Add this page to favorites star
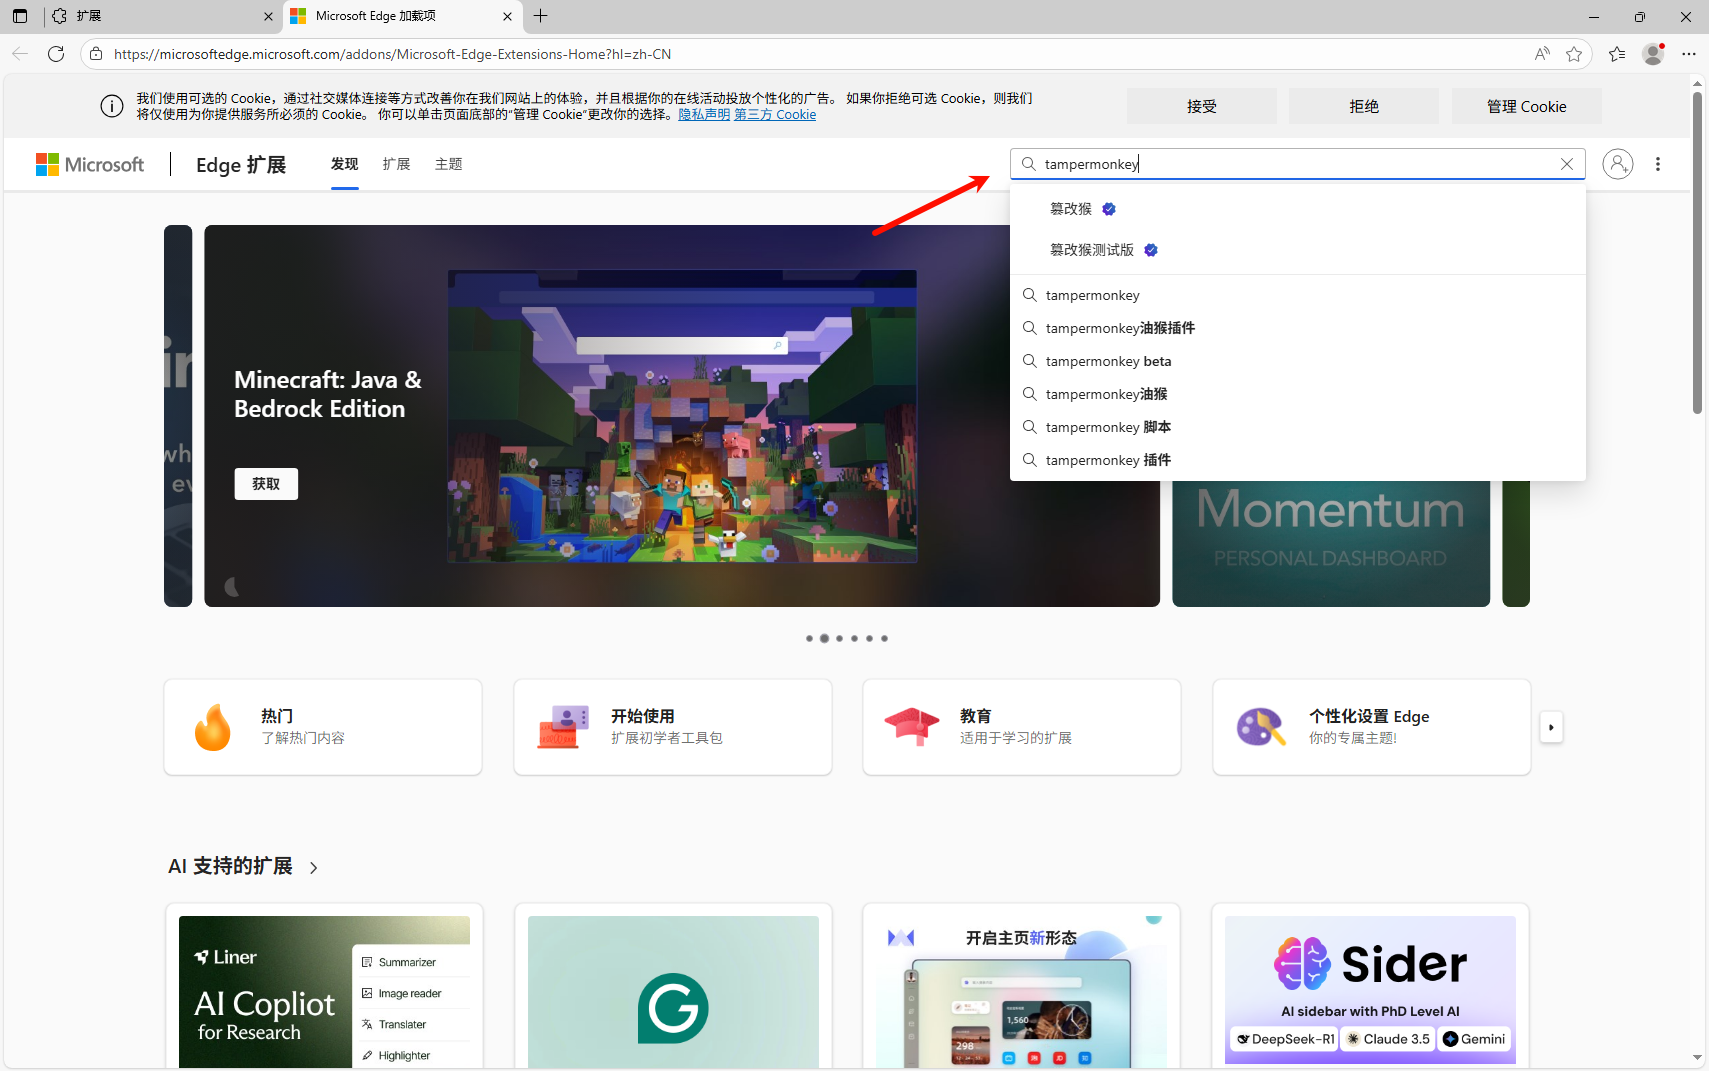The height and width of the screenshot is (1071, 1709). (1574, 54)
